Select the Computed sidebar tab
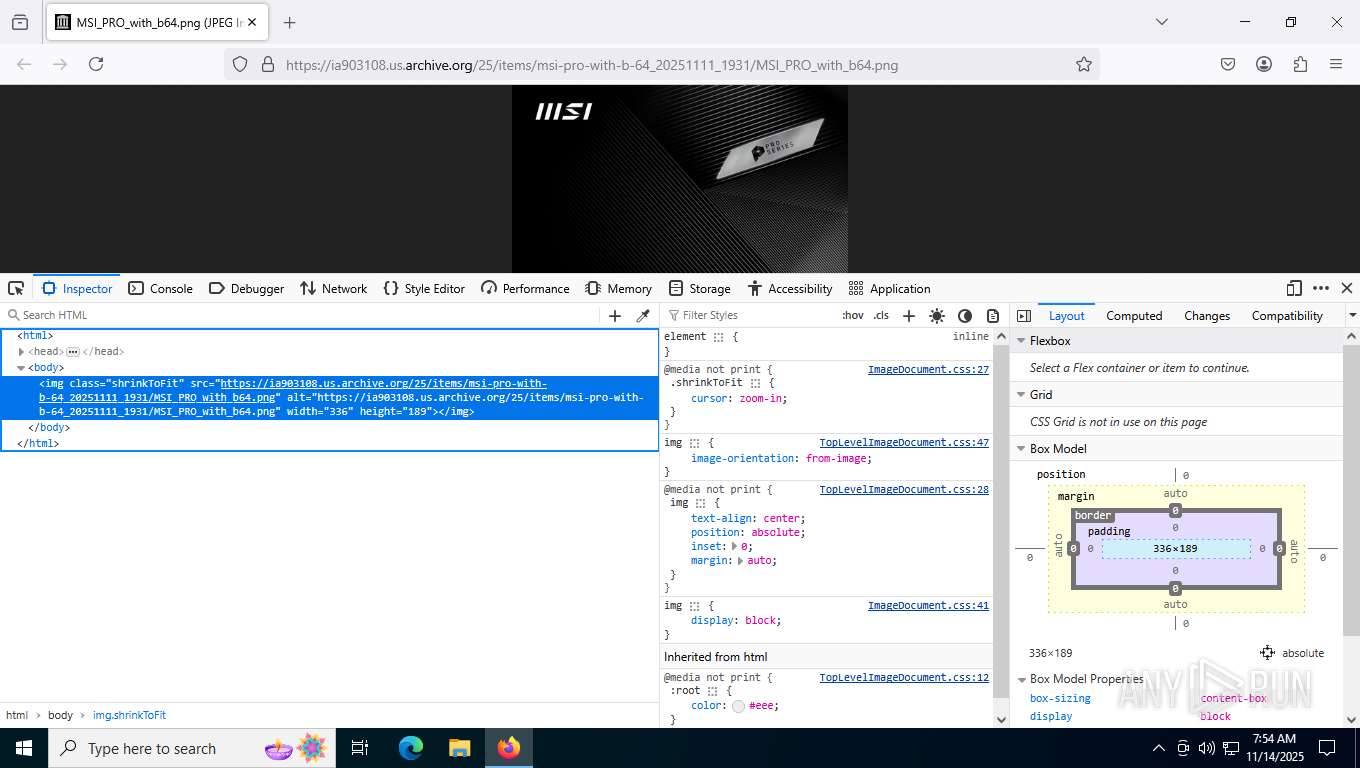This screenshot has width=1360, height=768. [x=1134, y=315]
